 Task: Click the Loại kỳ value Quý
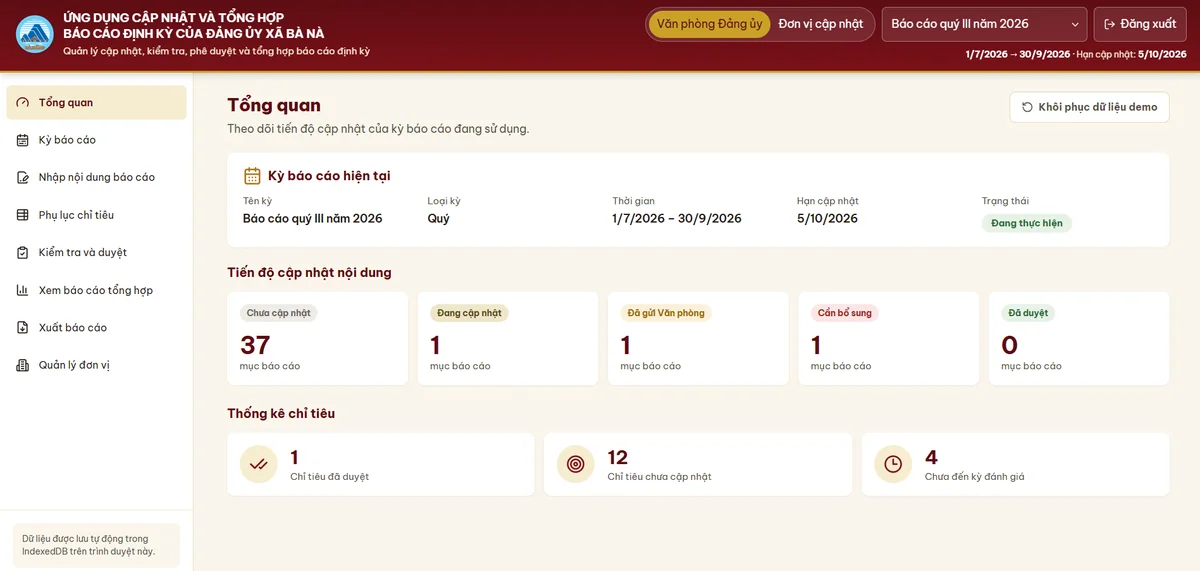(x=439, y=218)
